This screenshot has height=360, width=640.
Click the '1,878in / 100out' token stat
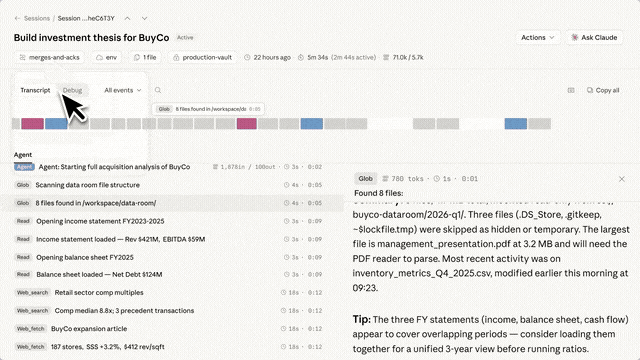coord(248,167)
